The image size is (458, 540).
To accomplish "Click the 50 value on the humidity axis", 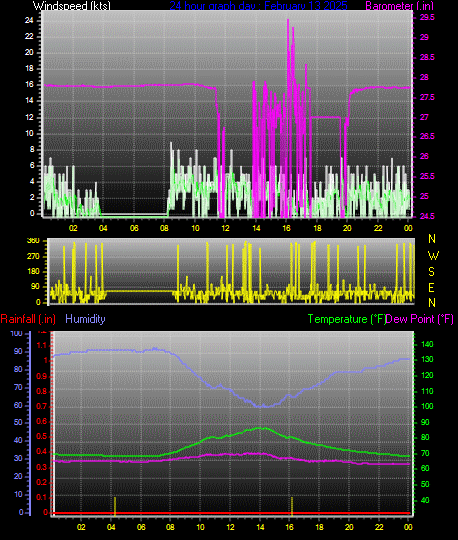I will [x=18, y=422].
